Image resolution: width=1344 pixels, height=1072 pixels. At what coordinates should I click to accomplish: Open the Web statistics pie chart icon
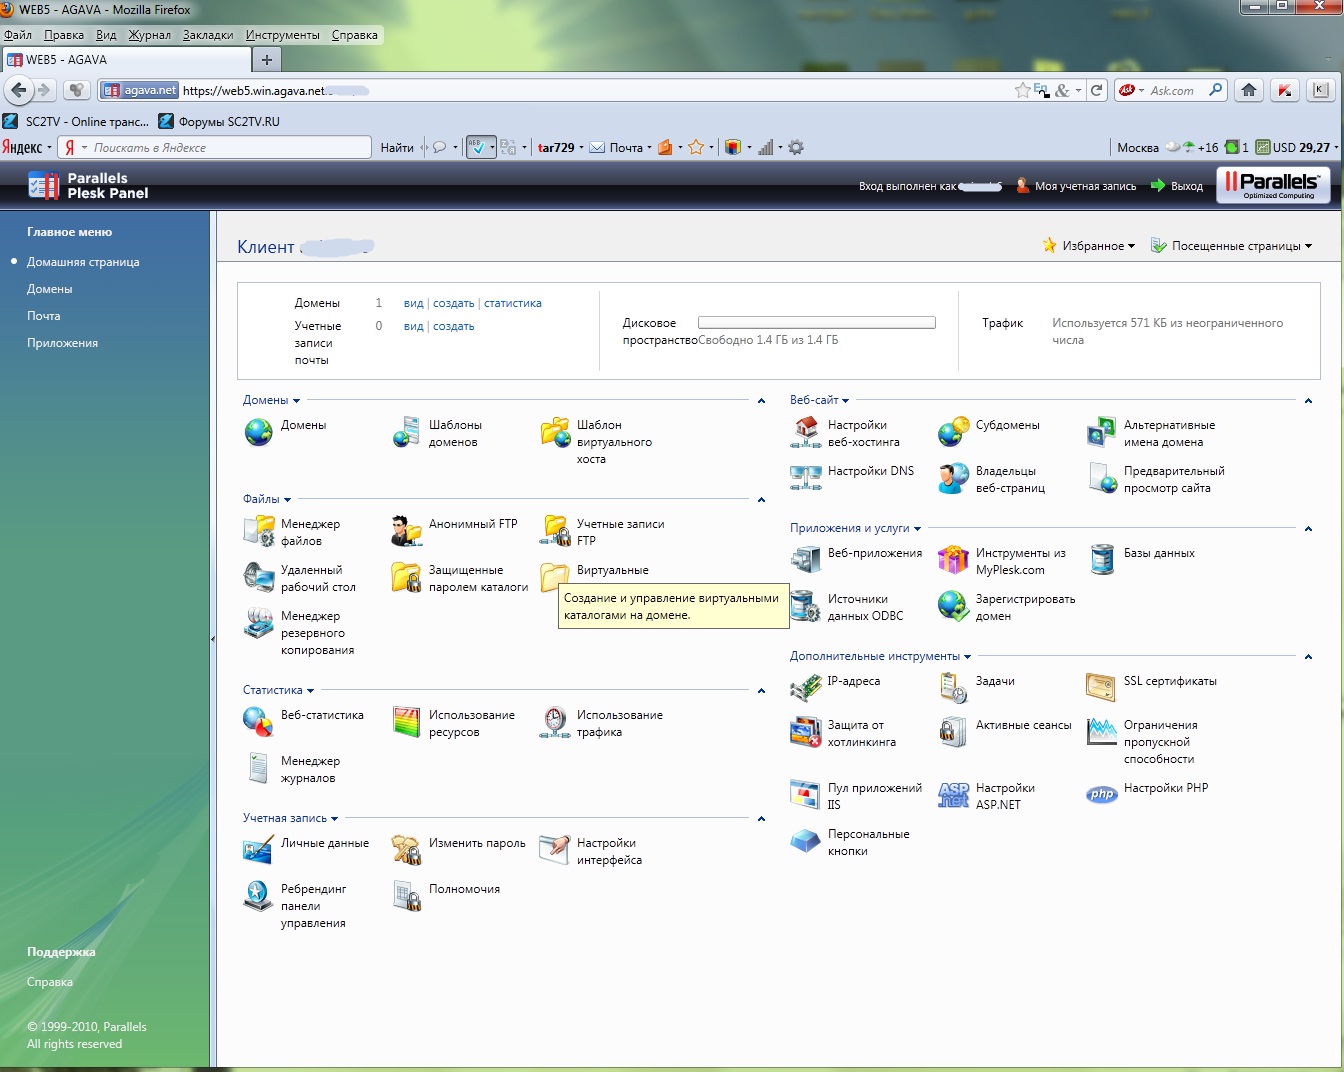259,721
